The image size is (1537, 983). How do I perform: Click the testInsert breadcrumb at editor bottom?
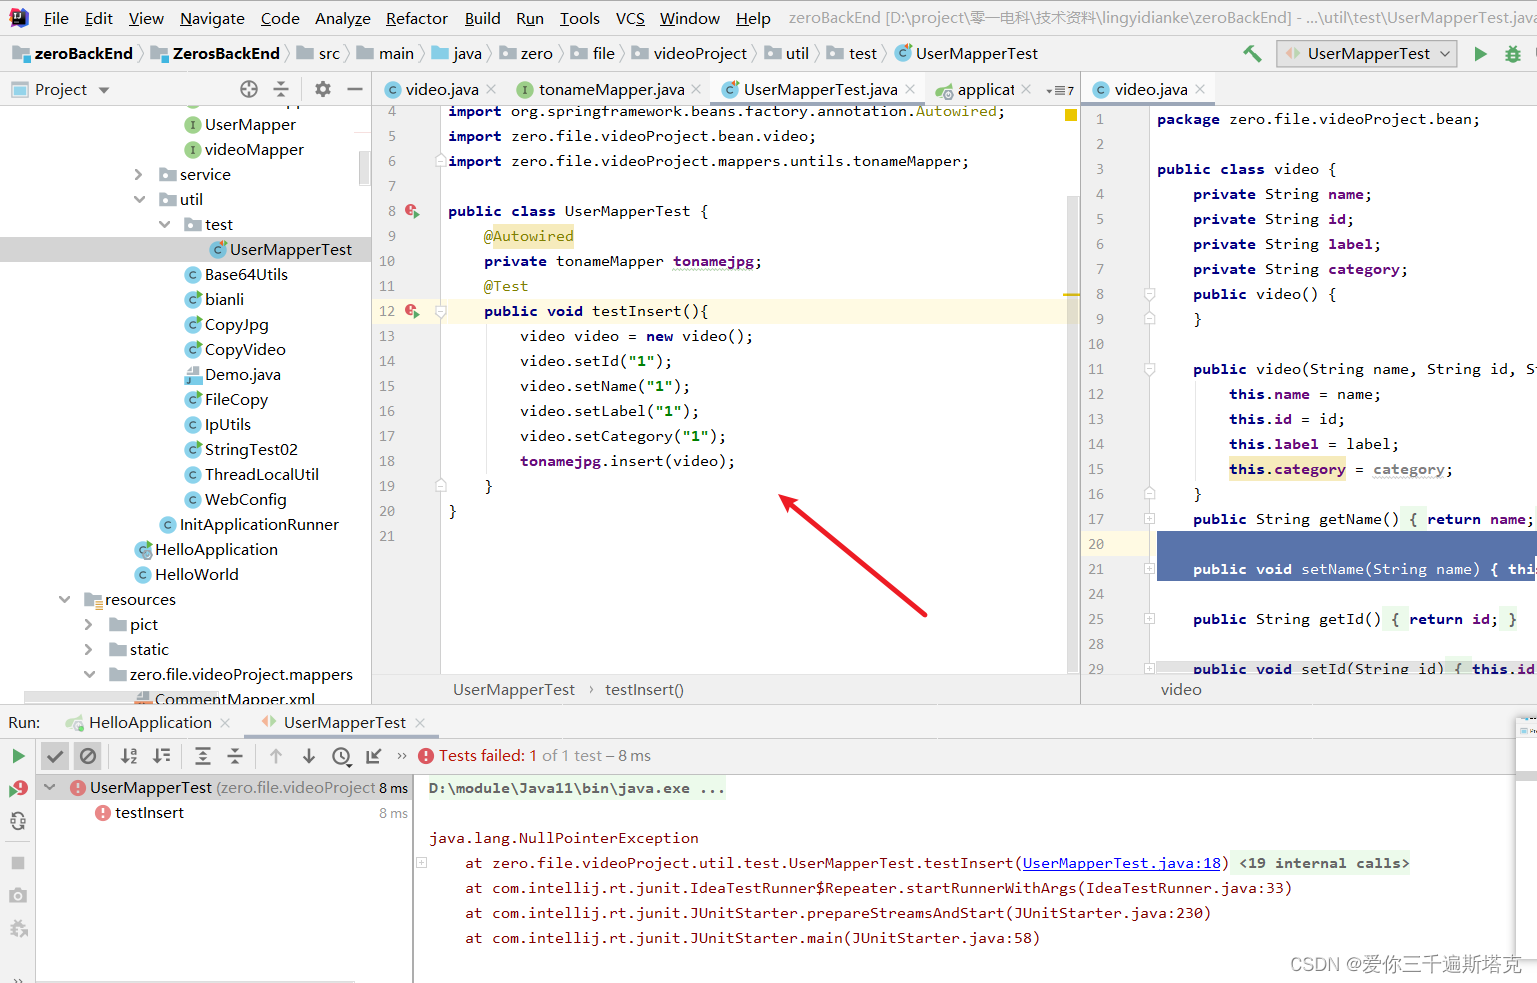point(644,689)
